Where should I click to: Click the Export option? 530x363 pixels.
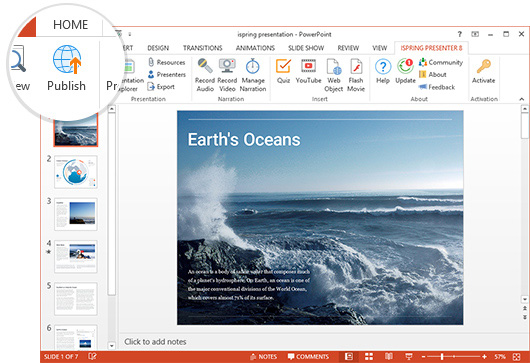click(161, 87)
